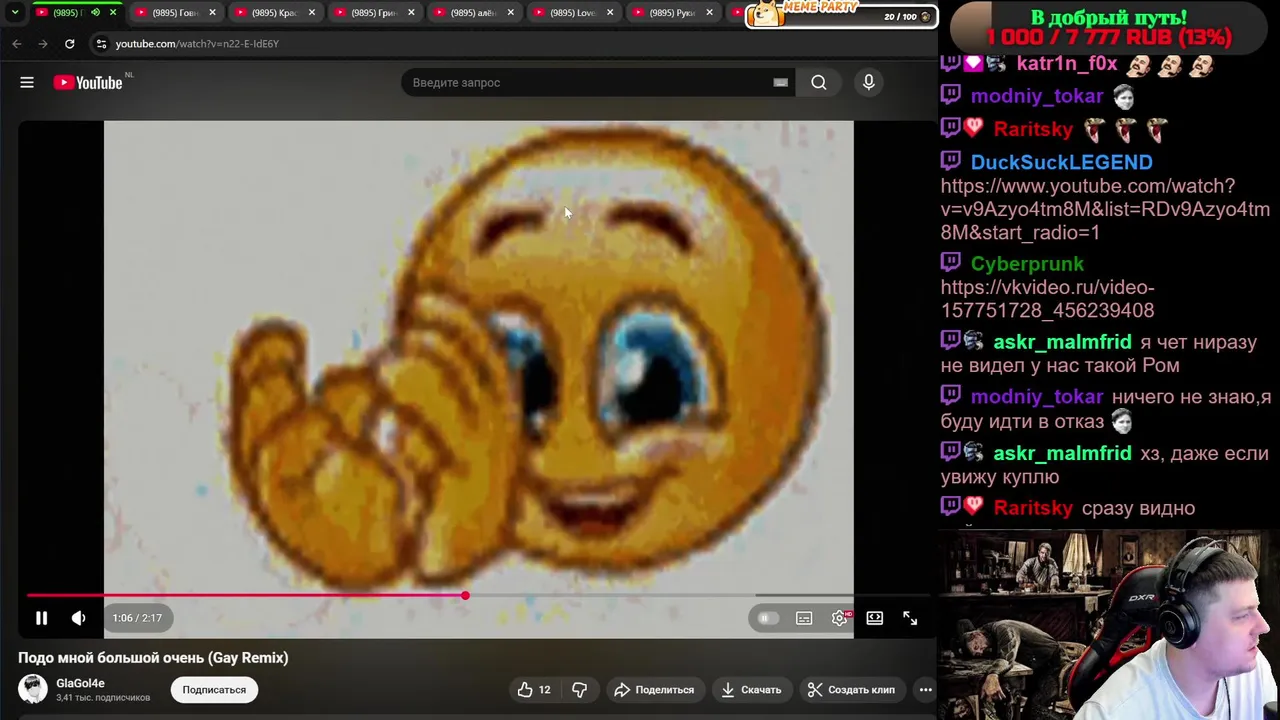Screen dimensions: 1280x720
Task: Click the donation goal 1 000 / 7 777 RUB
Action: (1109, 37)
